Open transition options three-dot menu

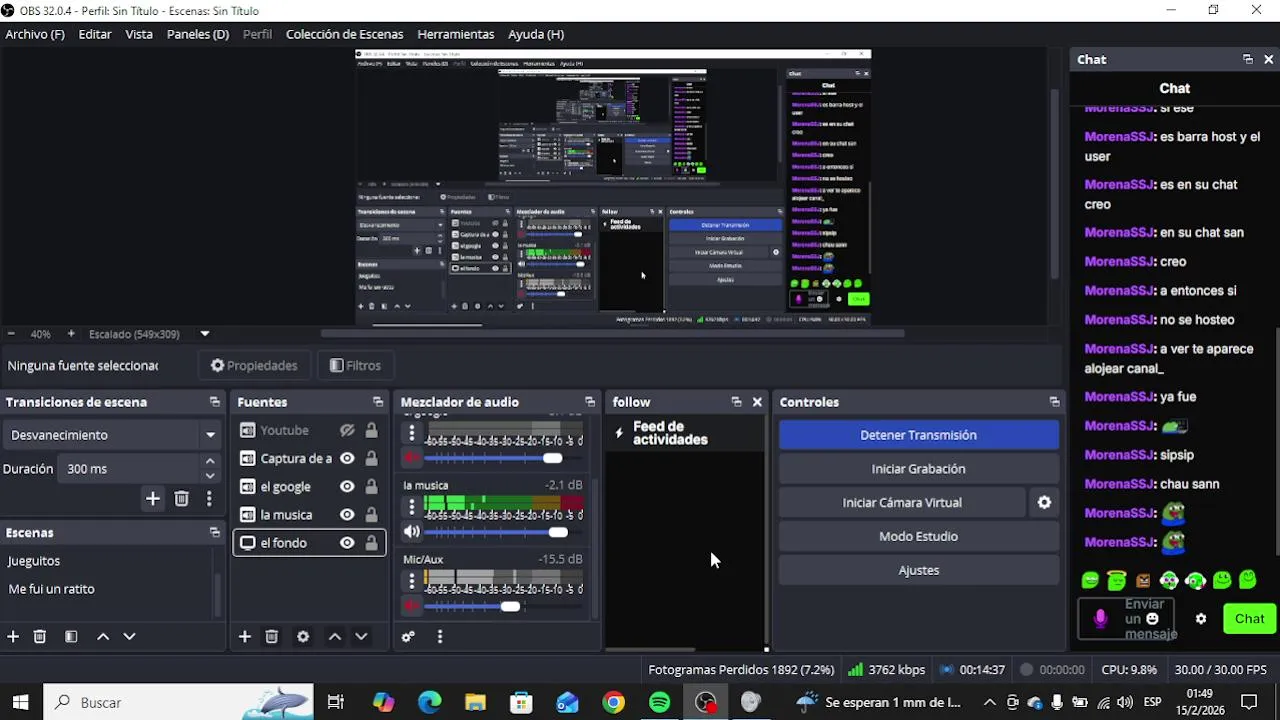[209, 498]
